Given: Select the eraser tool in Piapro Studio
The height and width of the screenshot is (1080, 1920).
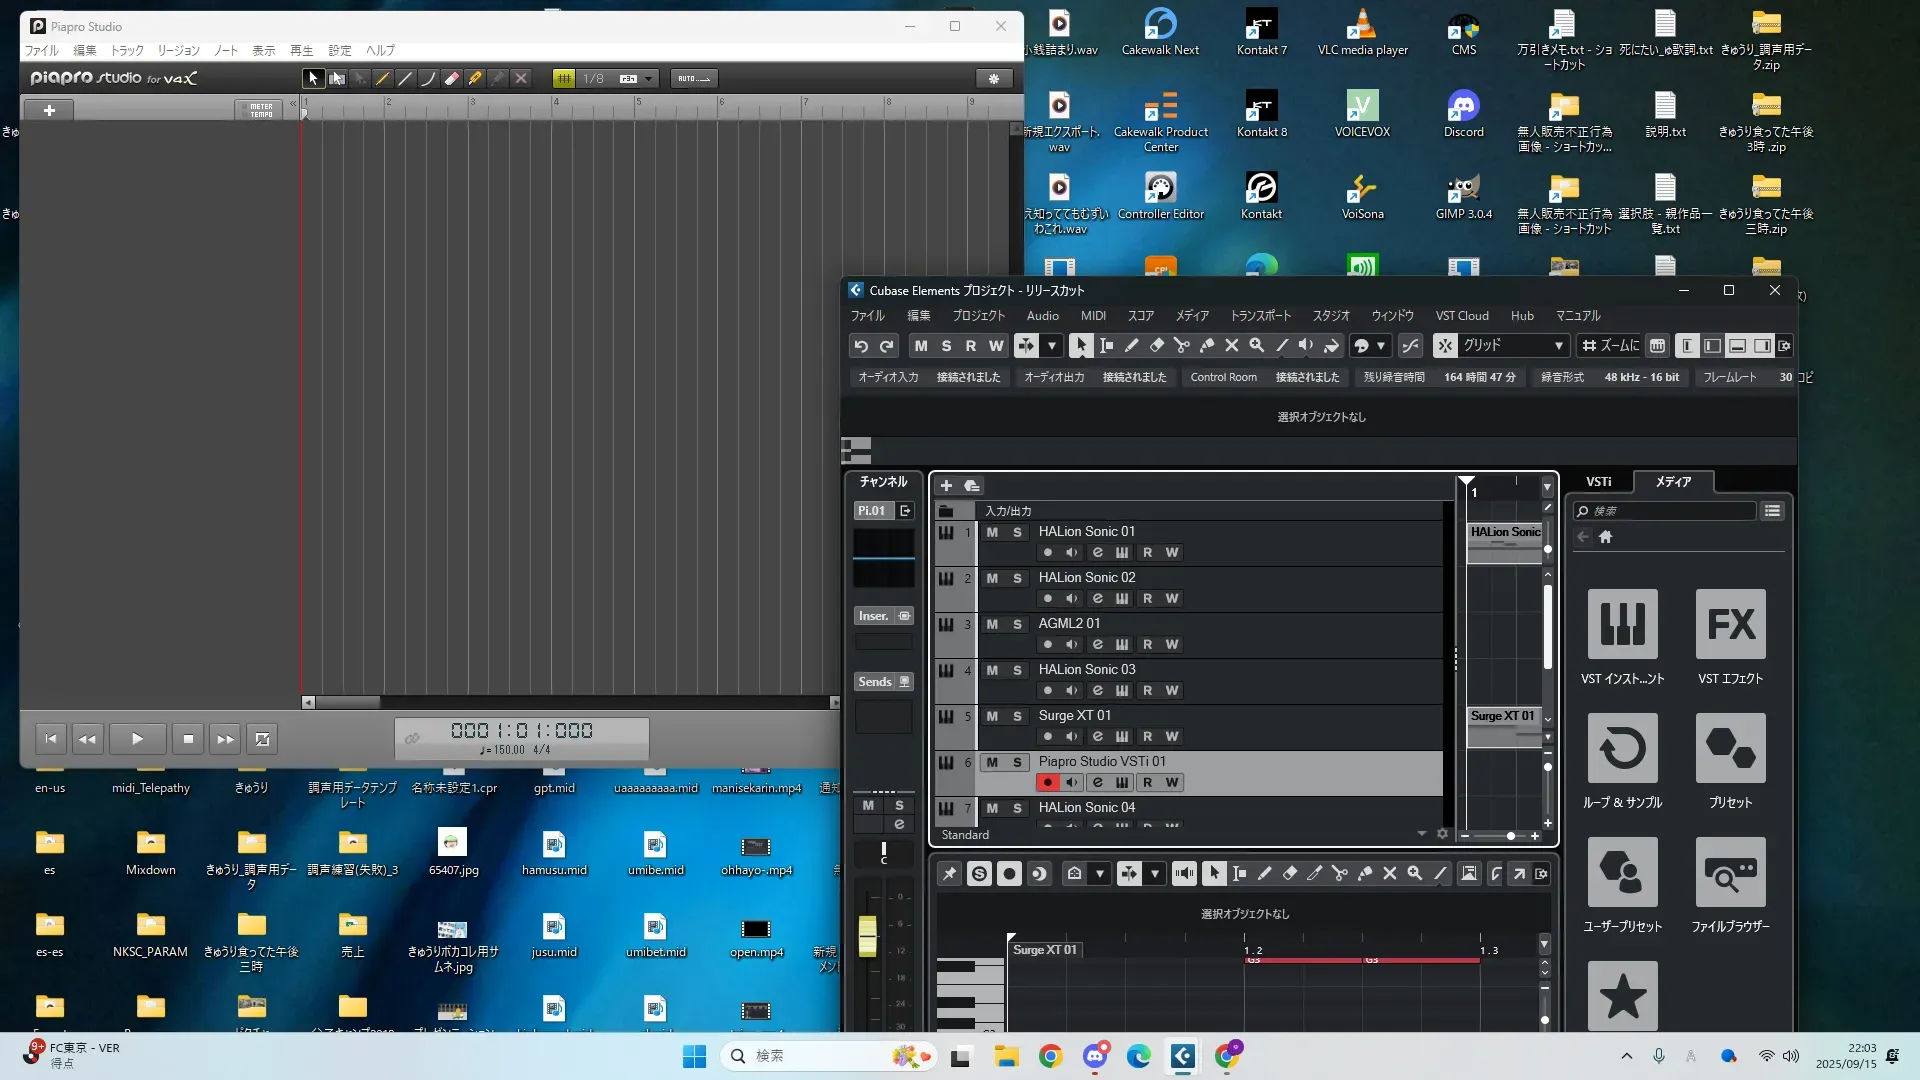Looking at the screenshot, I should [x=452, y=78].
